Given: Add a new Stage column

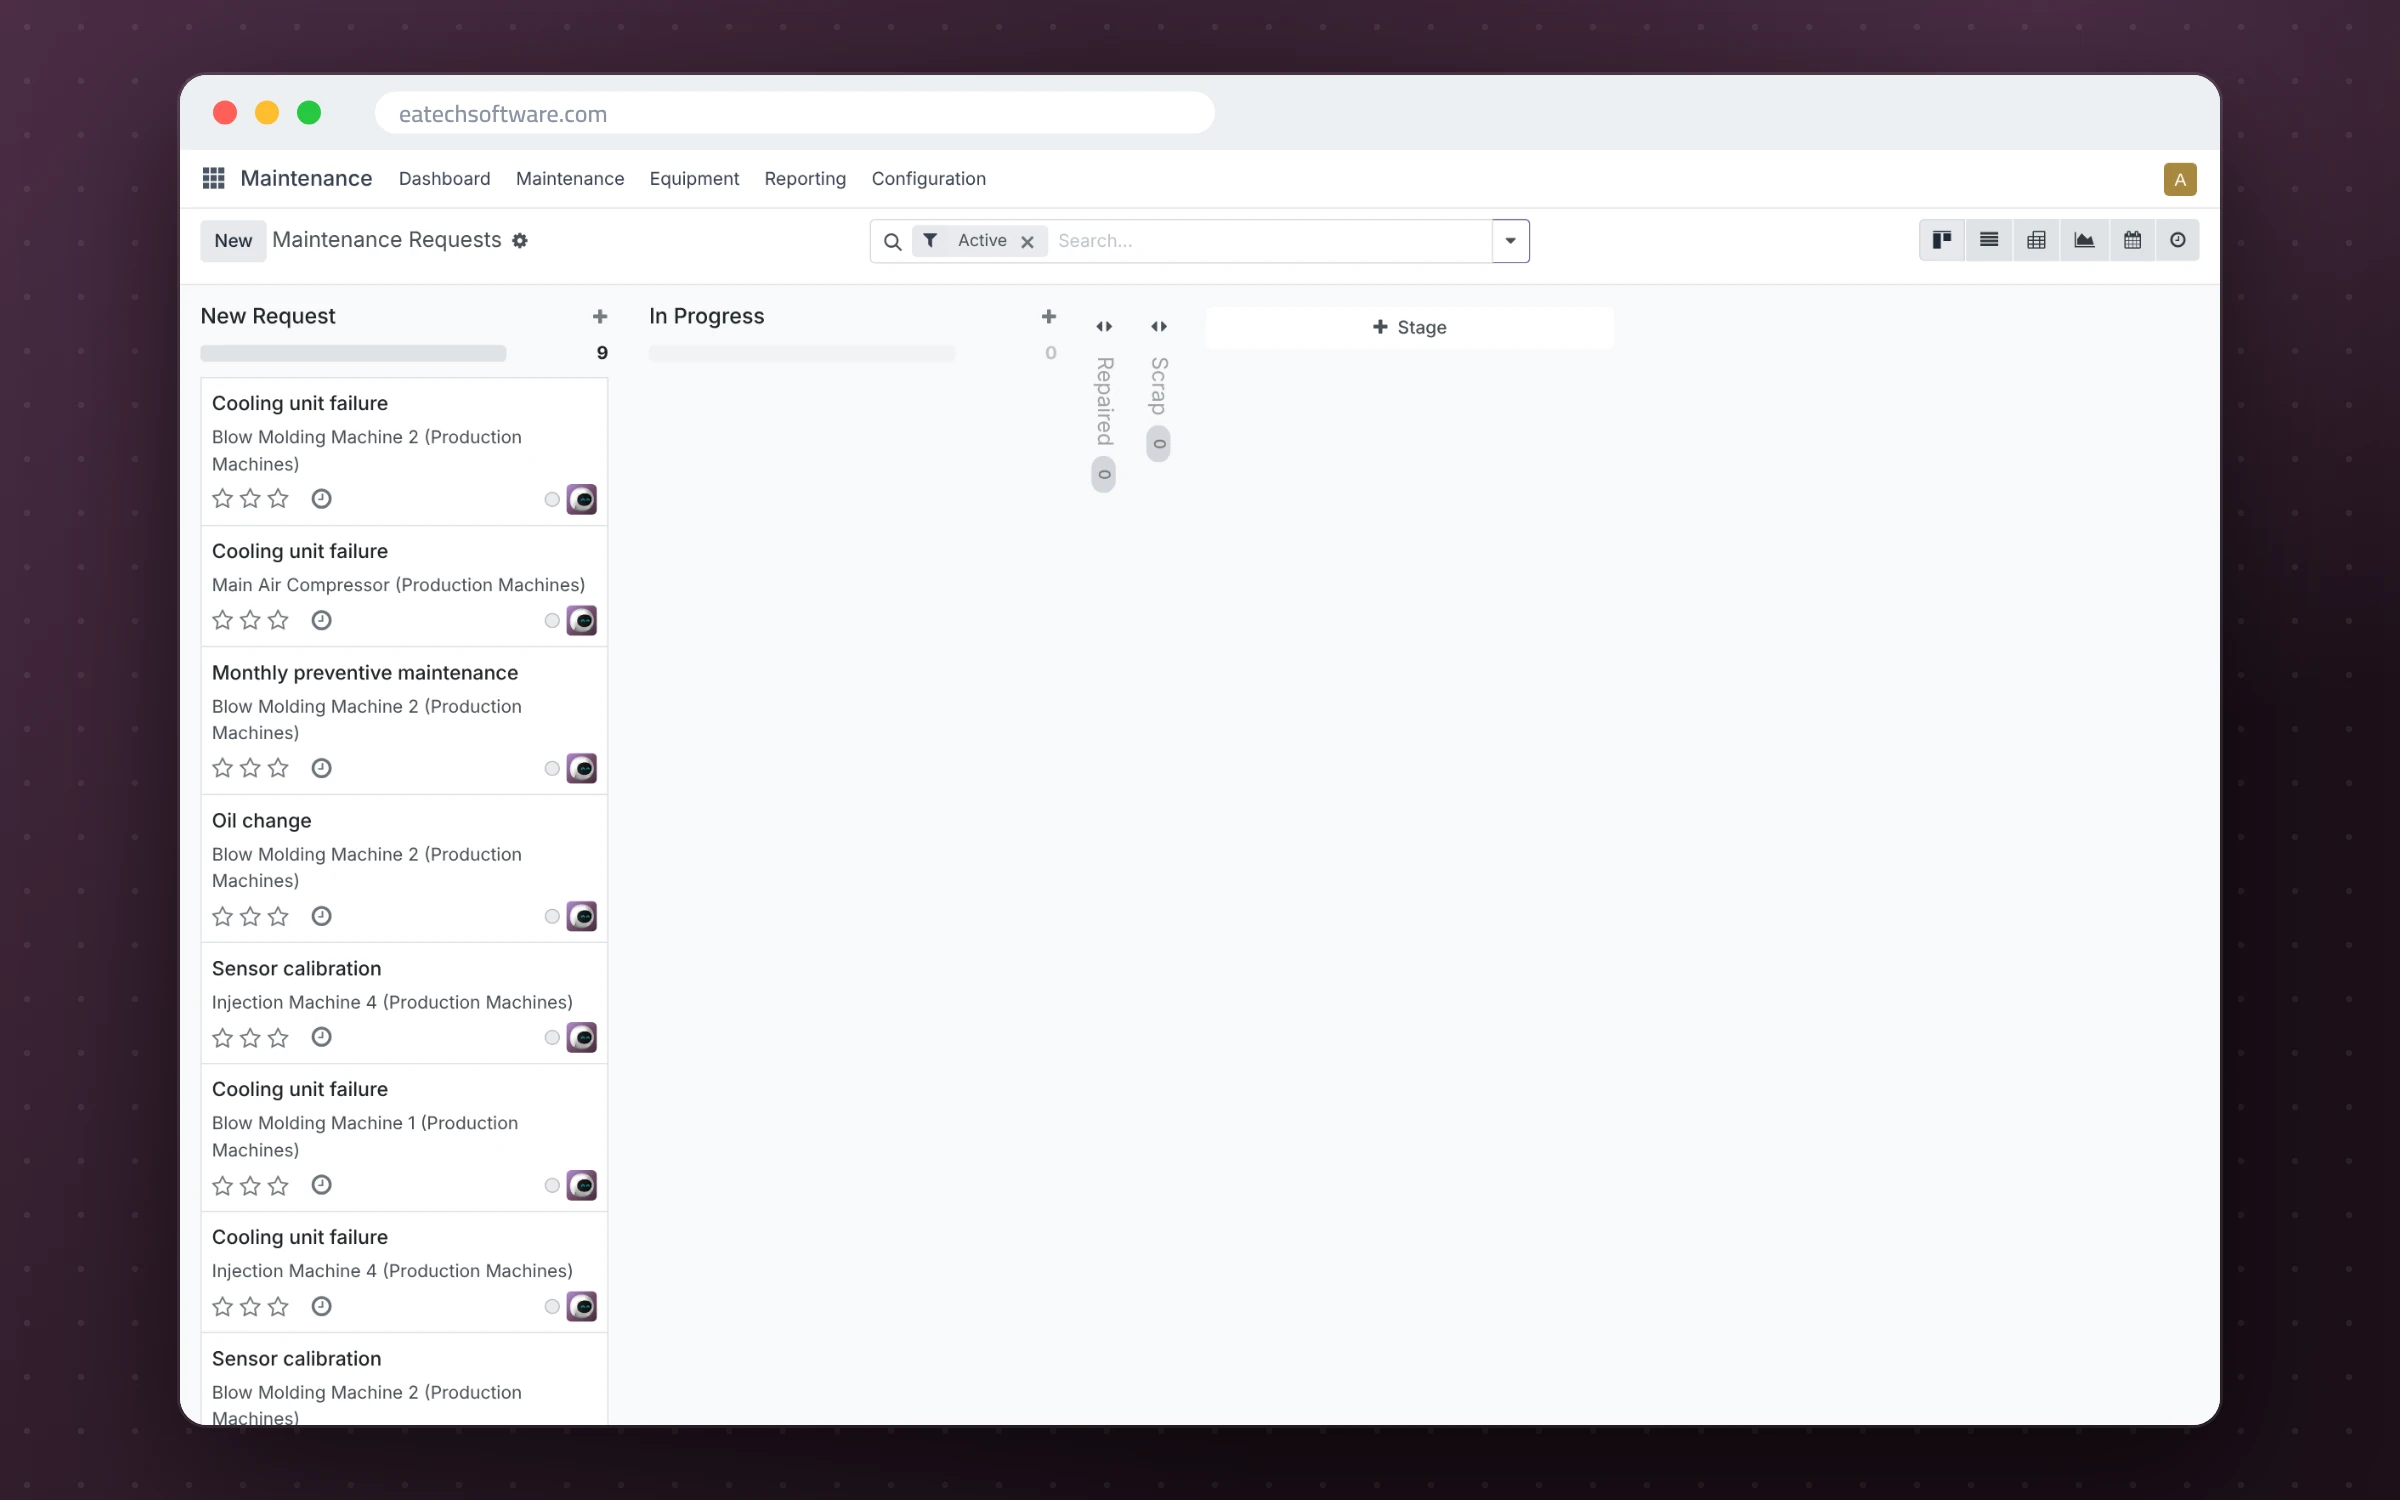Looking at the screenshot, I should pyautogui.click(x=1409, y=327).
